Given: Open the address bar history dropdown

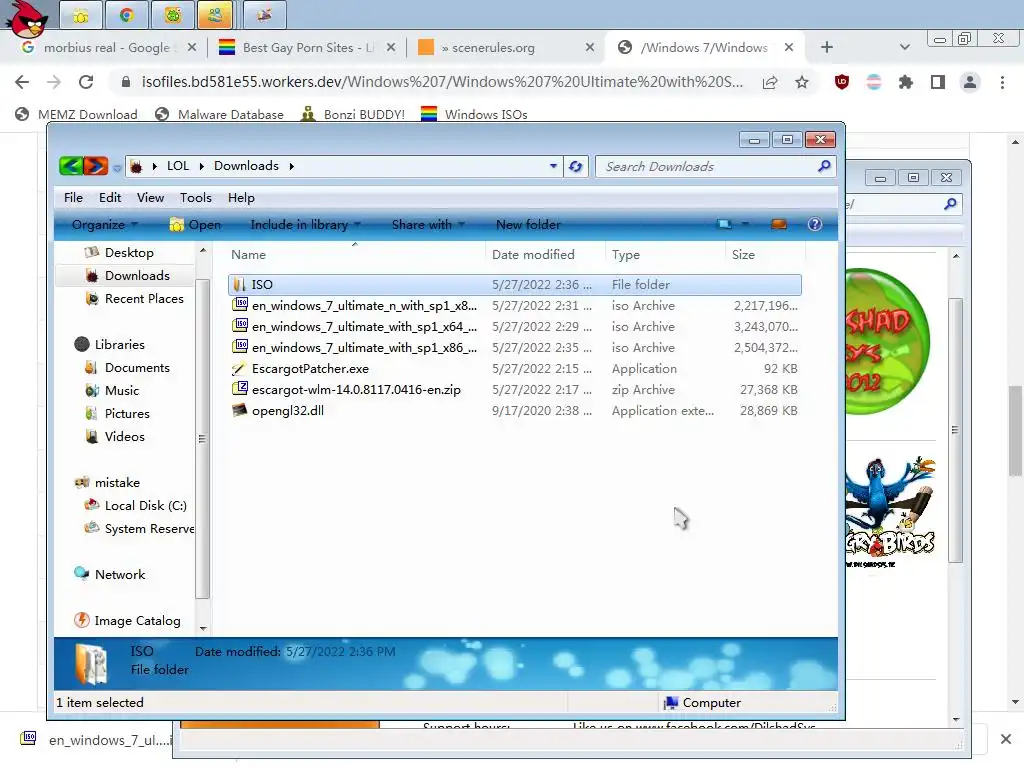Looking at the screenshot, I should click(x=553, y=166).
